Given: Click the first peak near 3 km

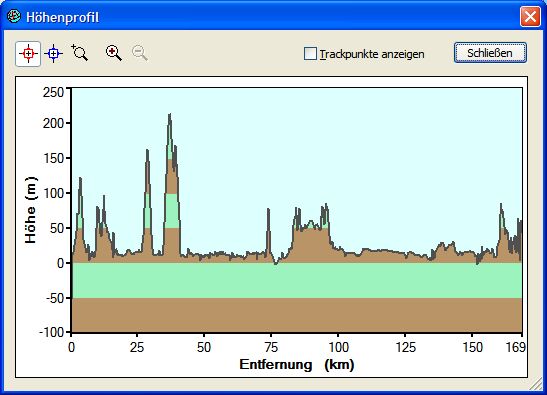Looking at the screenshot, I should point(80,178).
